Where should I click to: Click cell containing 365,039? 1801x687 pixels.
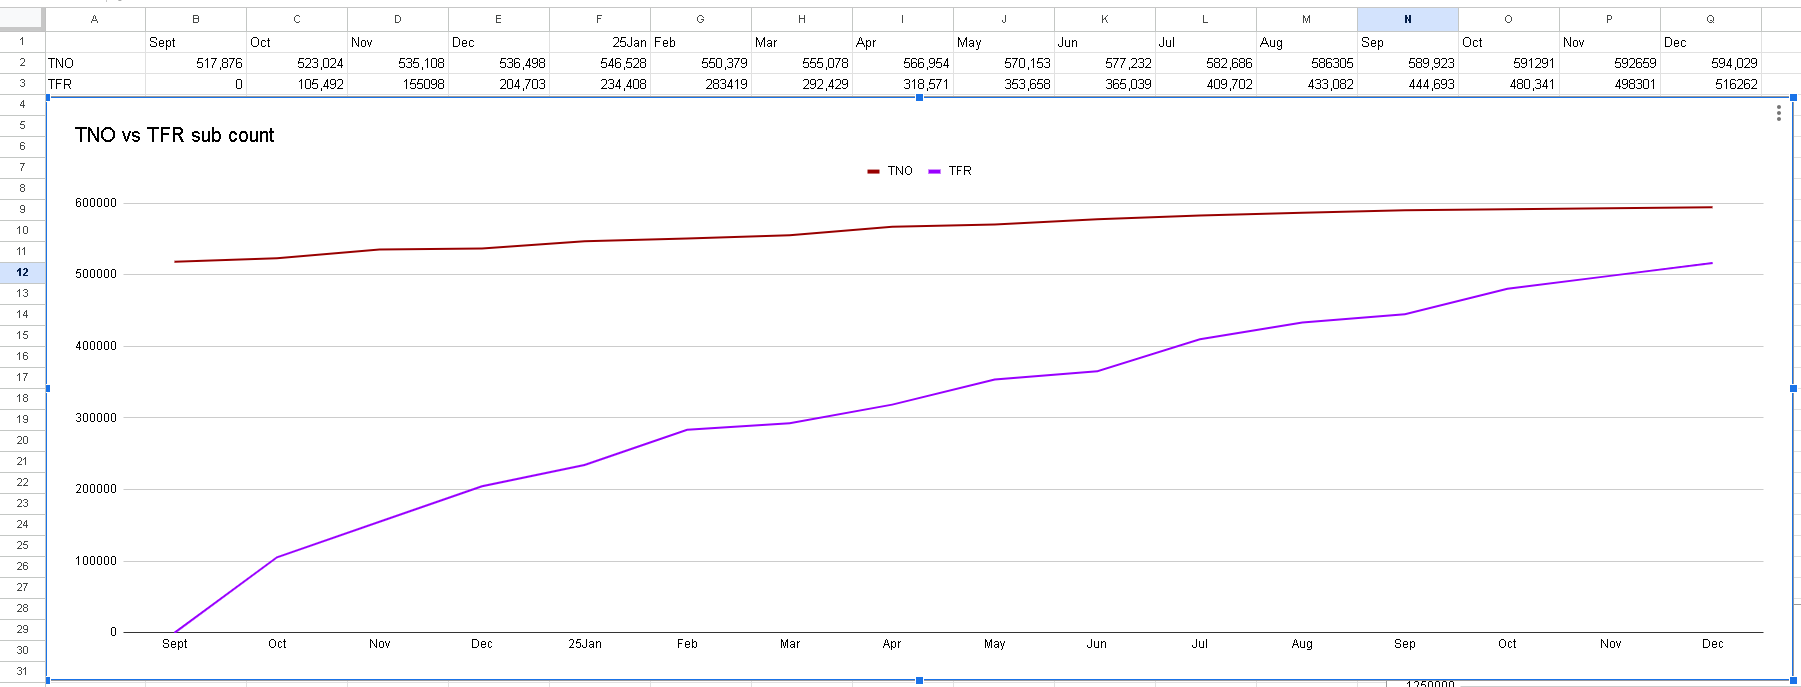click(1105, 84)
